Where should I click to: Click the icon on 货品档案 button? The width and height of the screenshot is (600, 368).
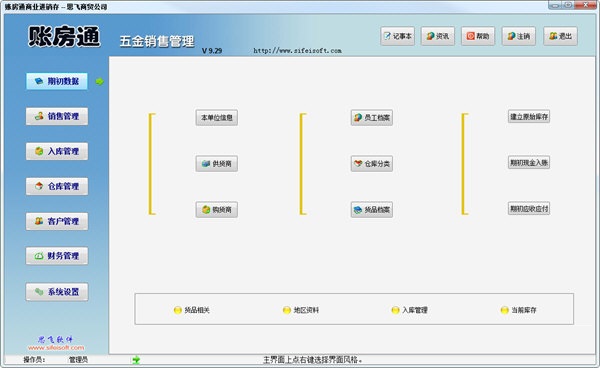(x=358, y=210)
